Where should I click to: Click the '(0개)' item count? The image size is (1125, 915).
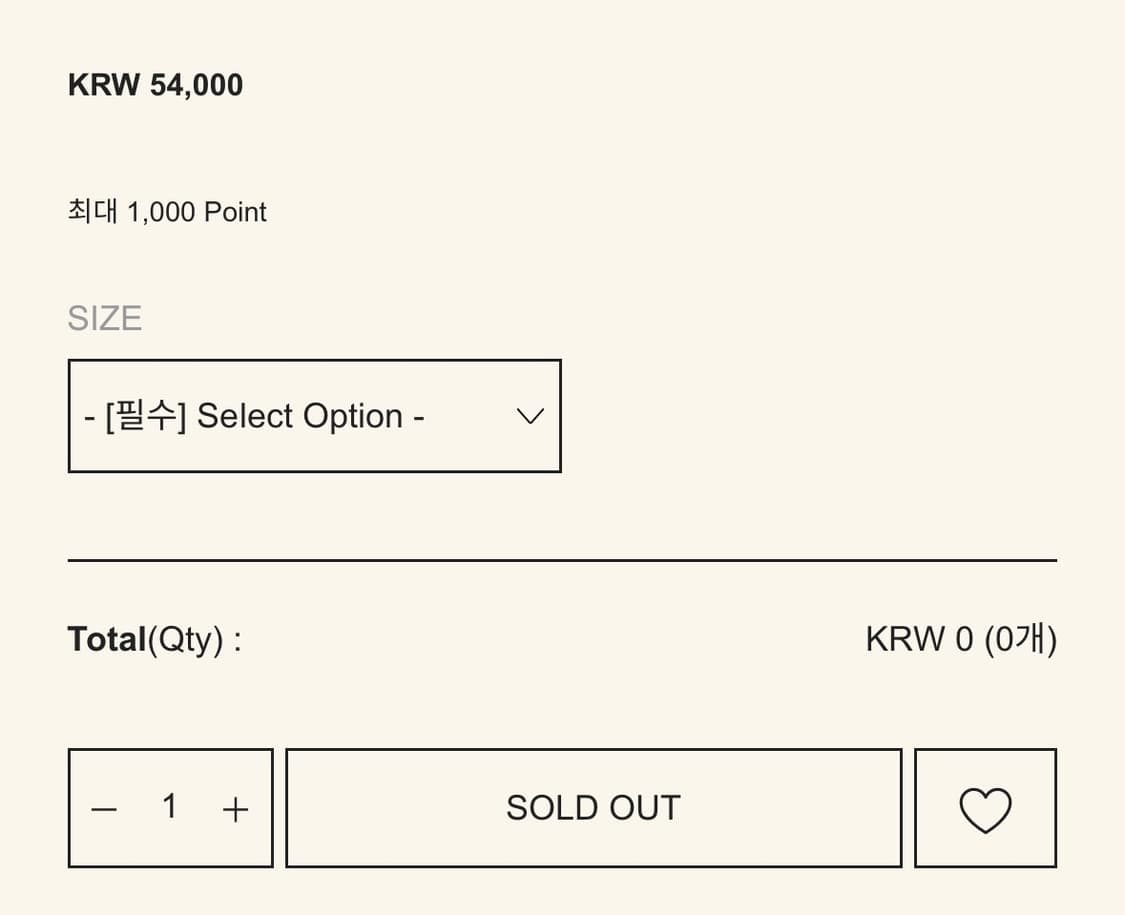(1020, 639)
